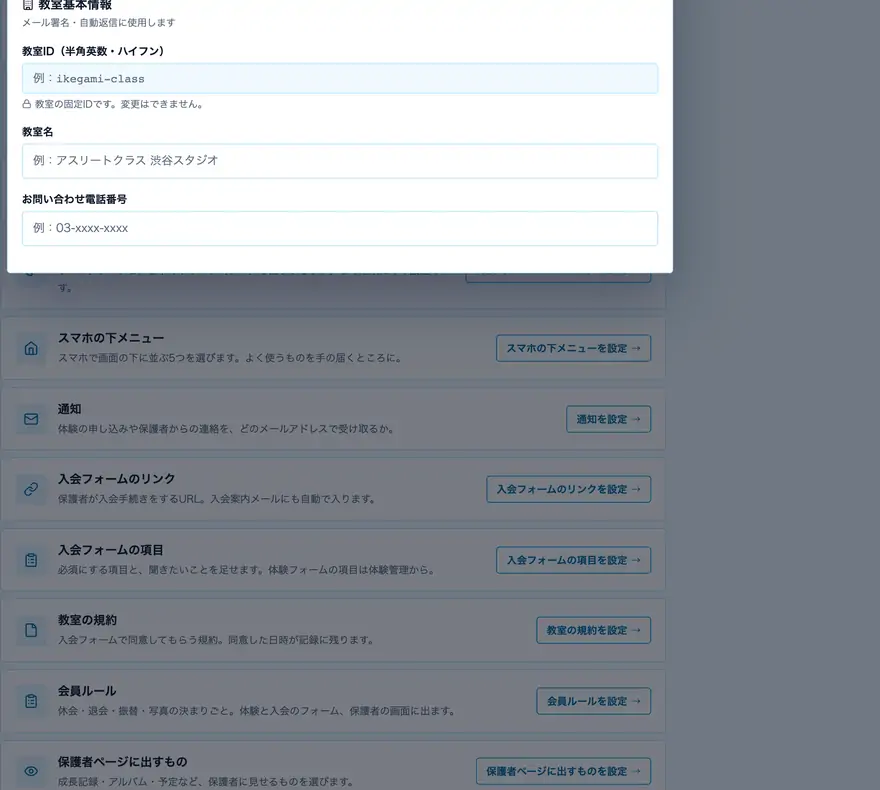Screen dimensions: 880x790
Task: Click the スマホの下メニュー heading
Action: point(111,338)
